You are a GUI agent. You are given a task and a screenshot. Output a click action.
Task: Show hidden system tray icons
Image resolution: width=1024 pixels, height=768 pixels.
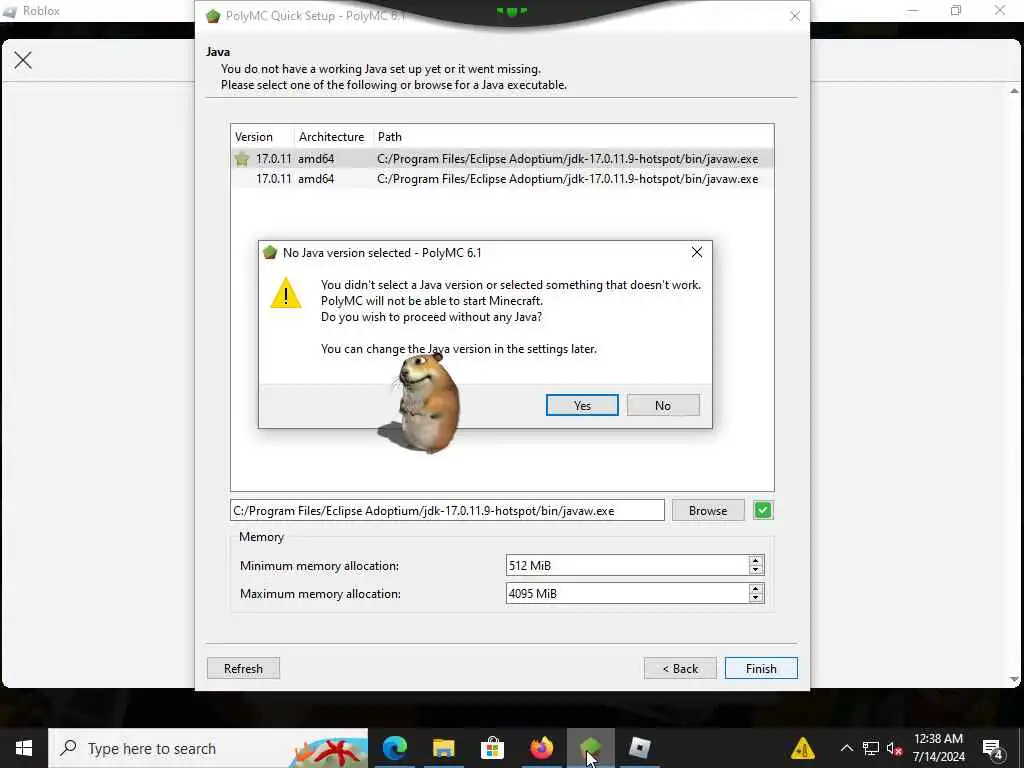point(846,748)
